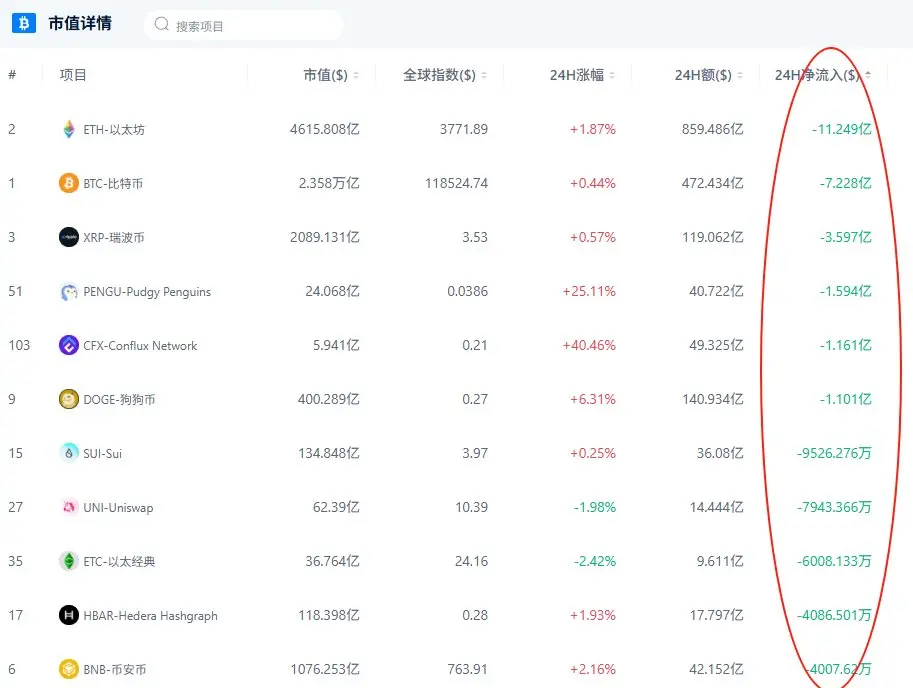Click ETC net inflow -6008.133万

click(x=834, y=562)
